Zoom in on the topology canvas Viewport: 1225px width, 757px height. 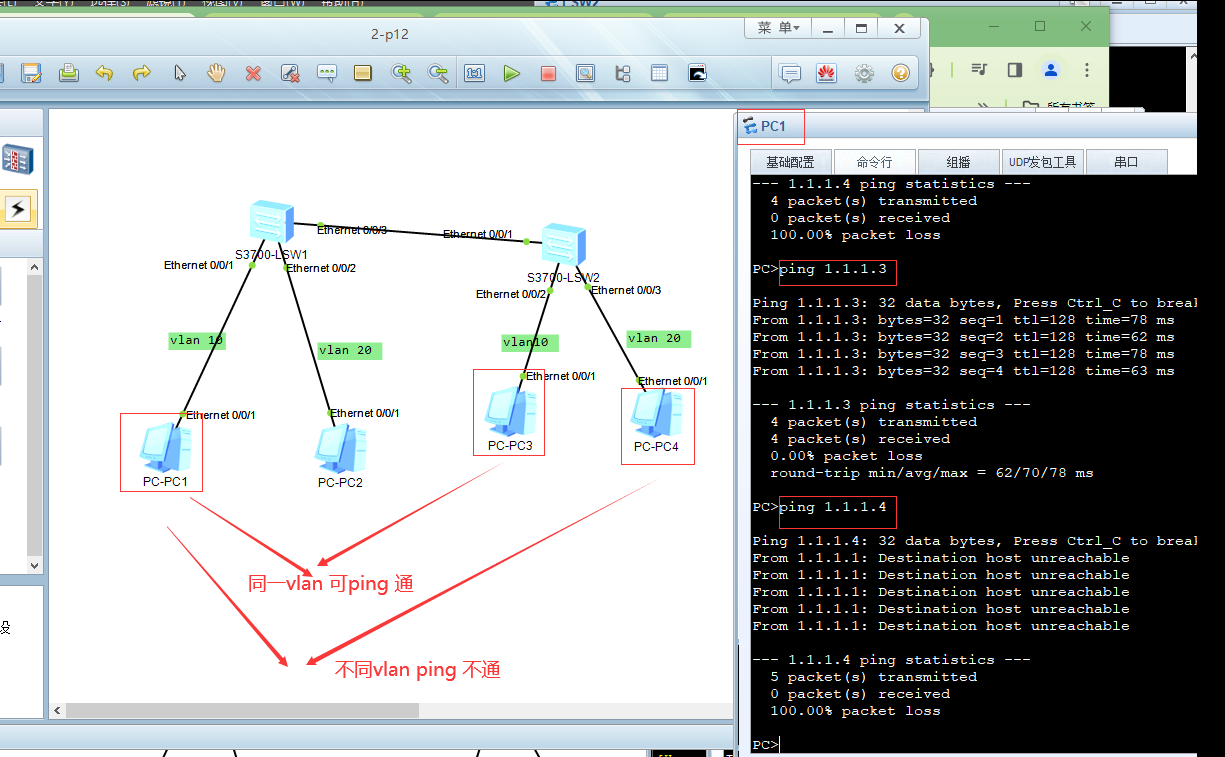point(401,73)
